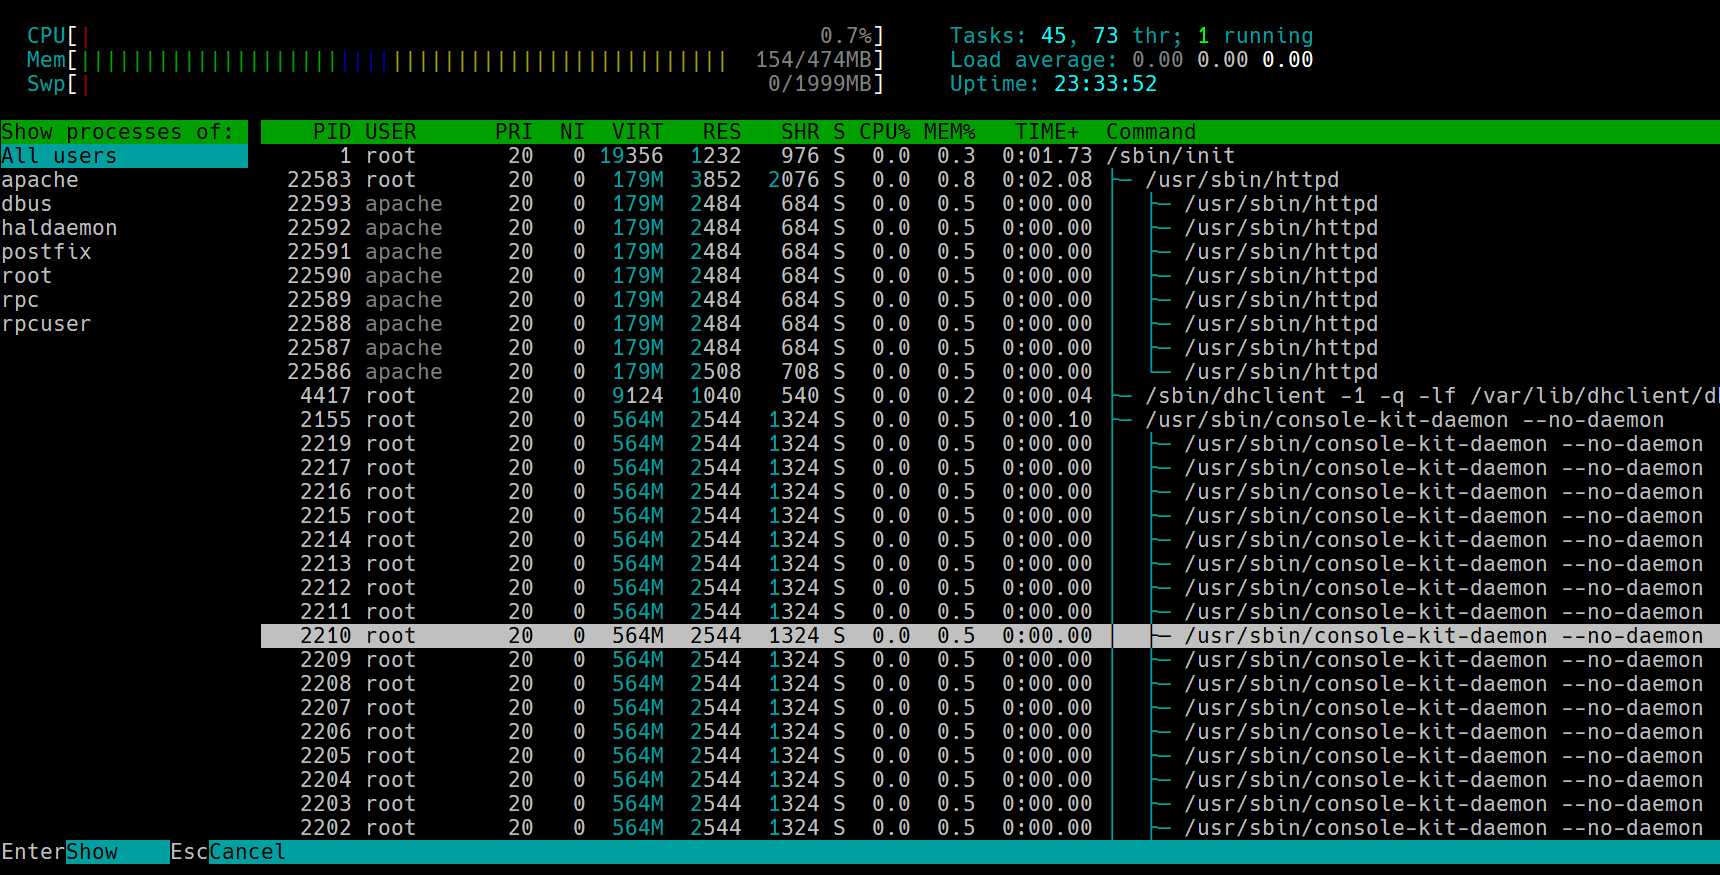
Task: Click the Tasks count summary text
Action: (x=1131, y=36)
